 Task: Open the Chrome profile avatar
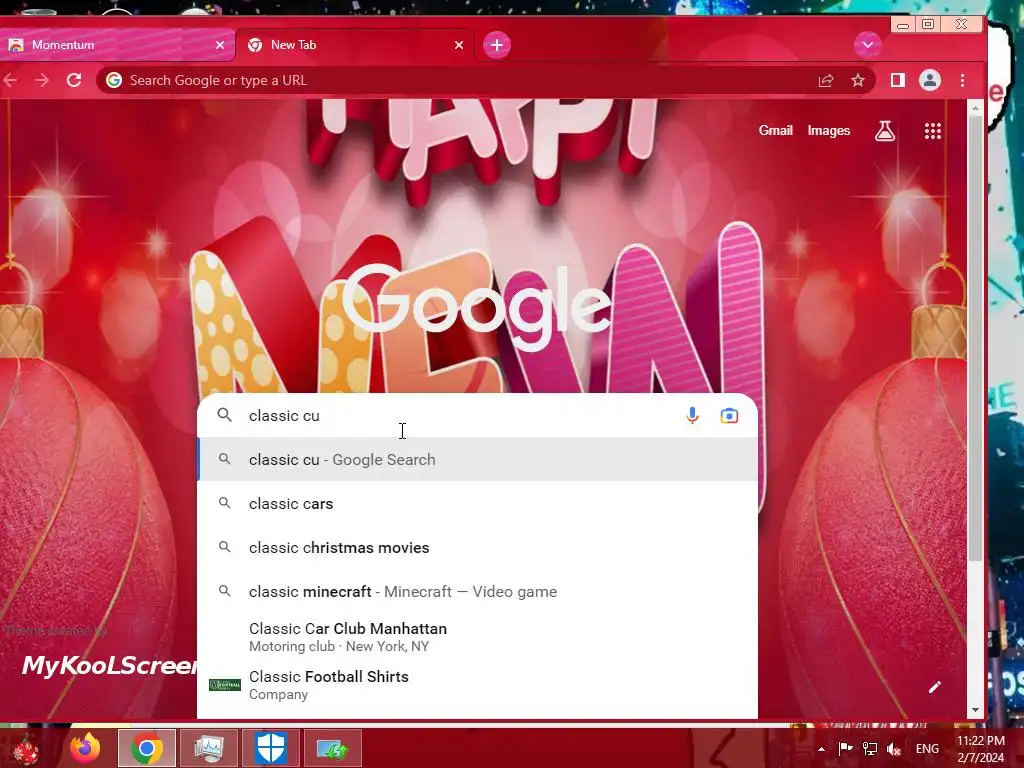click(929, 80)
